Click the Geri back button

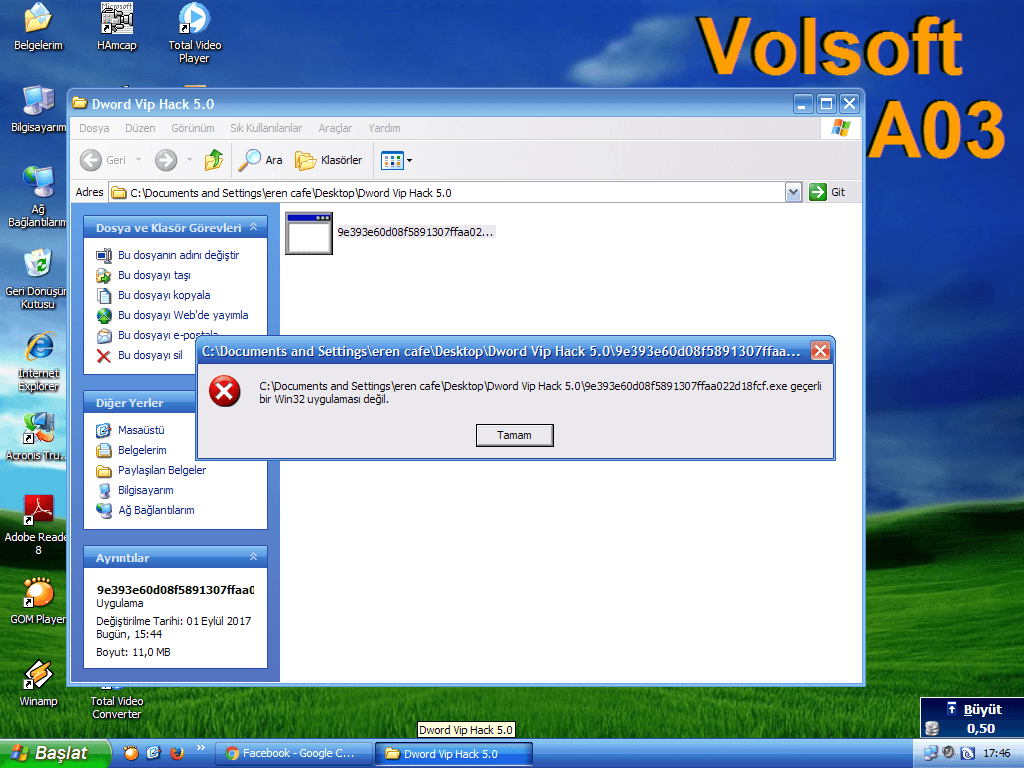click(103, 160)
